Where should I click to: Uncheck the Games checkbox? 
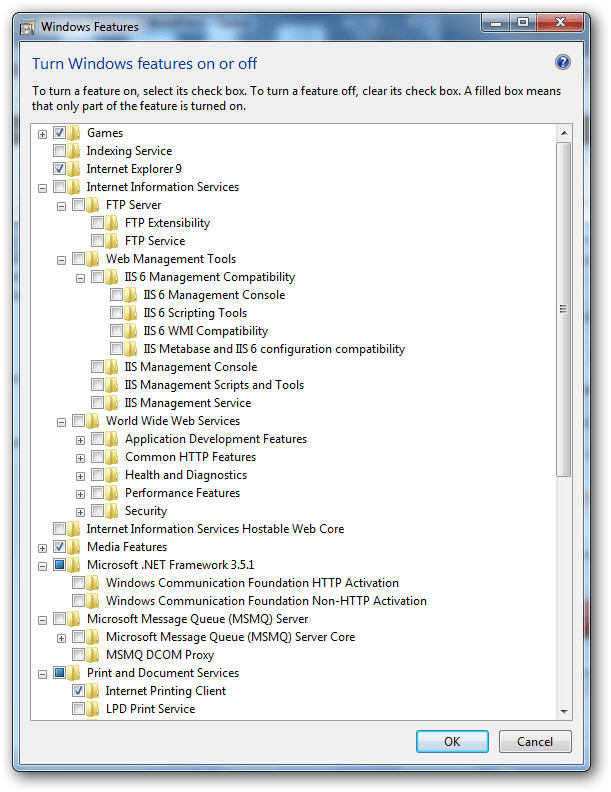[60, 133]
